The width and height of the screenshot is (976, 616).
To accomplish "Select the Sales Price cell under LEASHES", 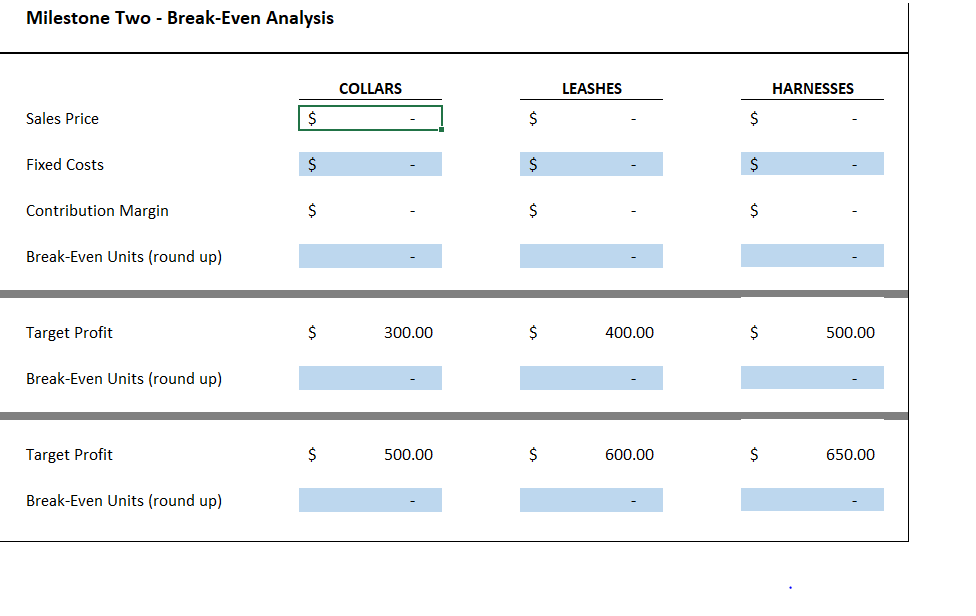I will coord(591,118).
